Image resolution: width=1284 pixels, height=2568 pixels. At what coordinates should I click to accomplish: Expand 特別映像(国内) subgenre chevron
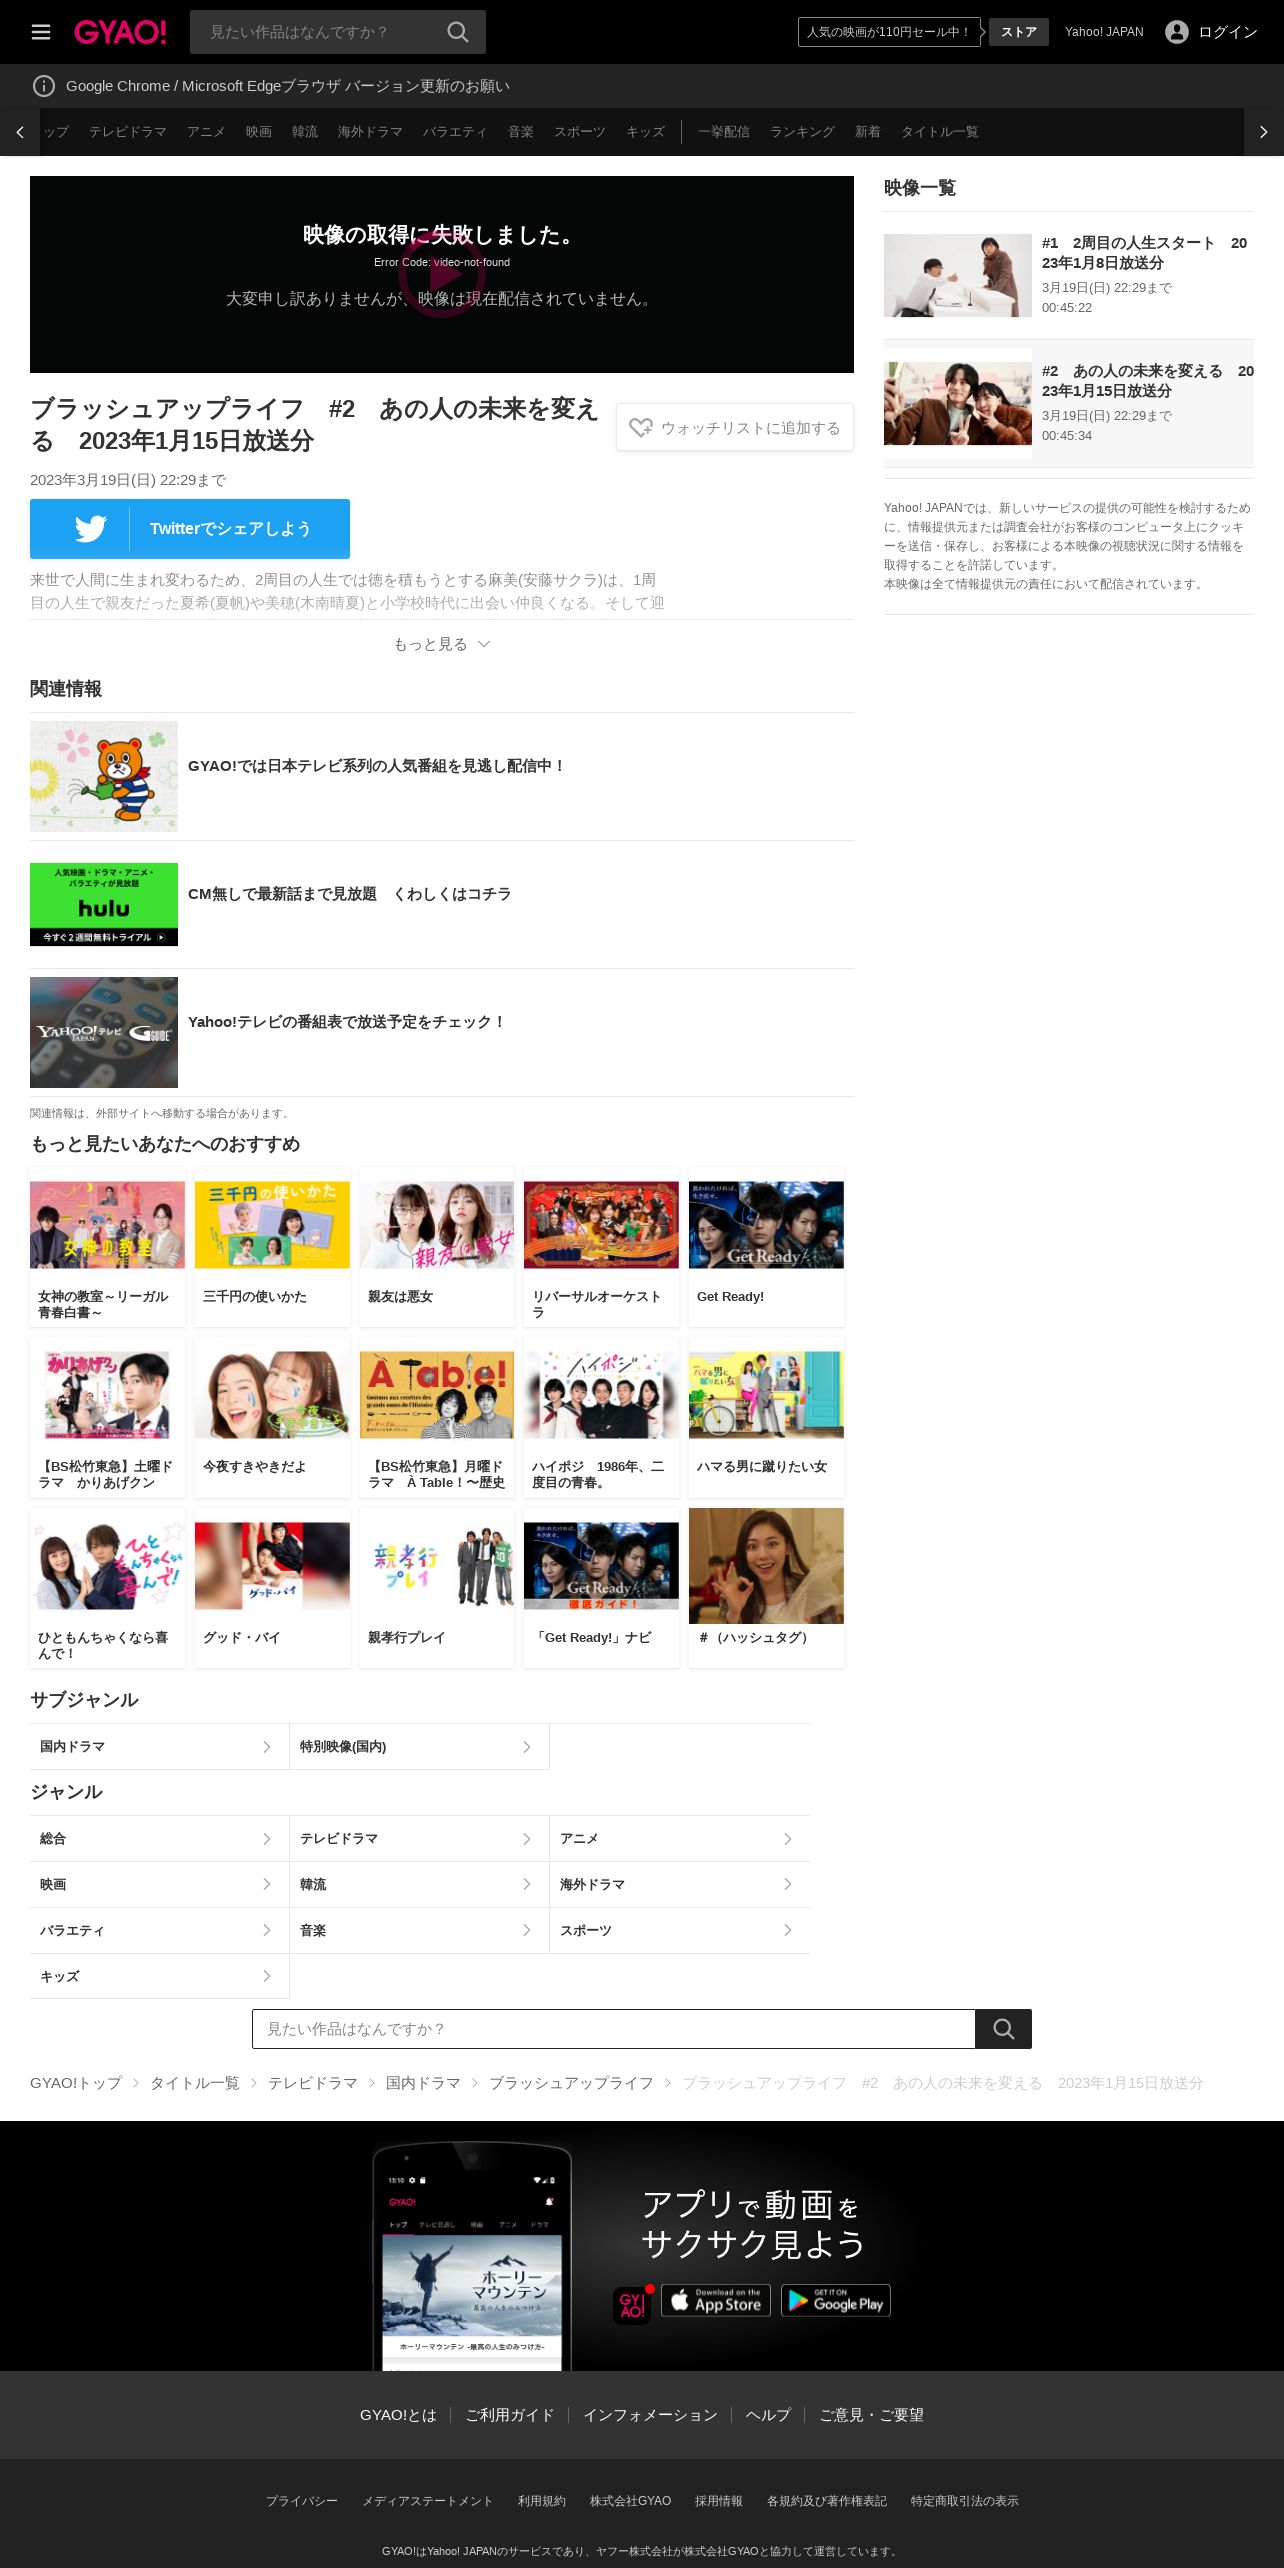click(x=526, y=1747)
